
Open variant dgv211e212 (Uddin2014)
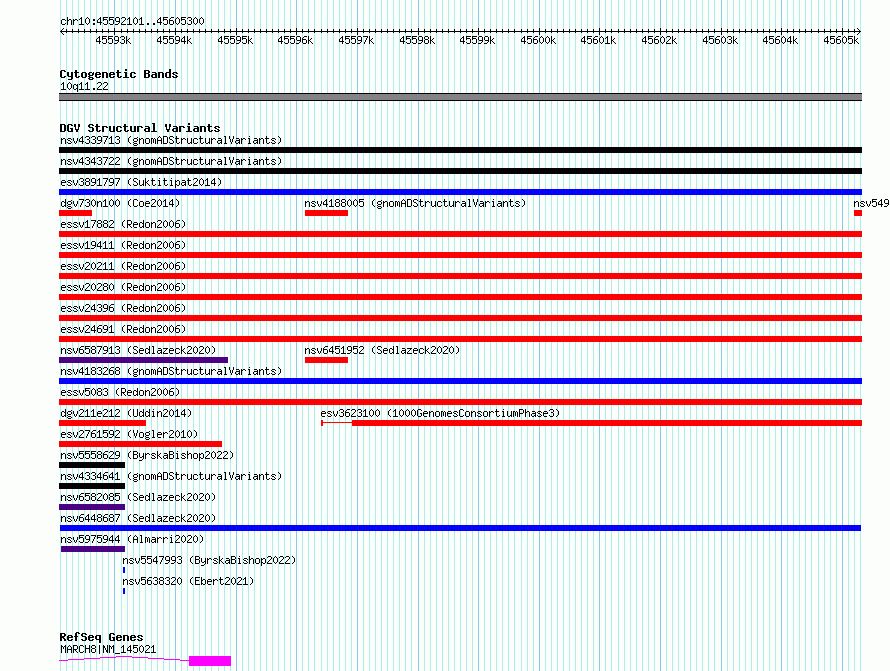pos(126,413)
